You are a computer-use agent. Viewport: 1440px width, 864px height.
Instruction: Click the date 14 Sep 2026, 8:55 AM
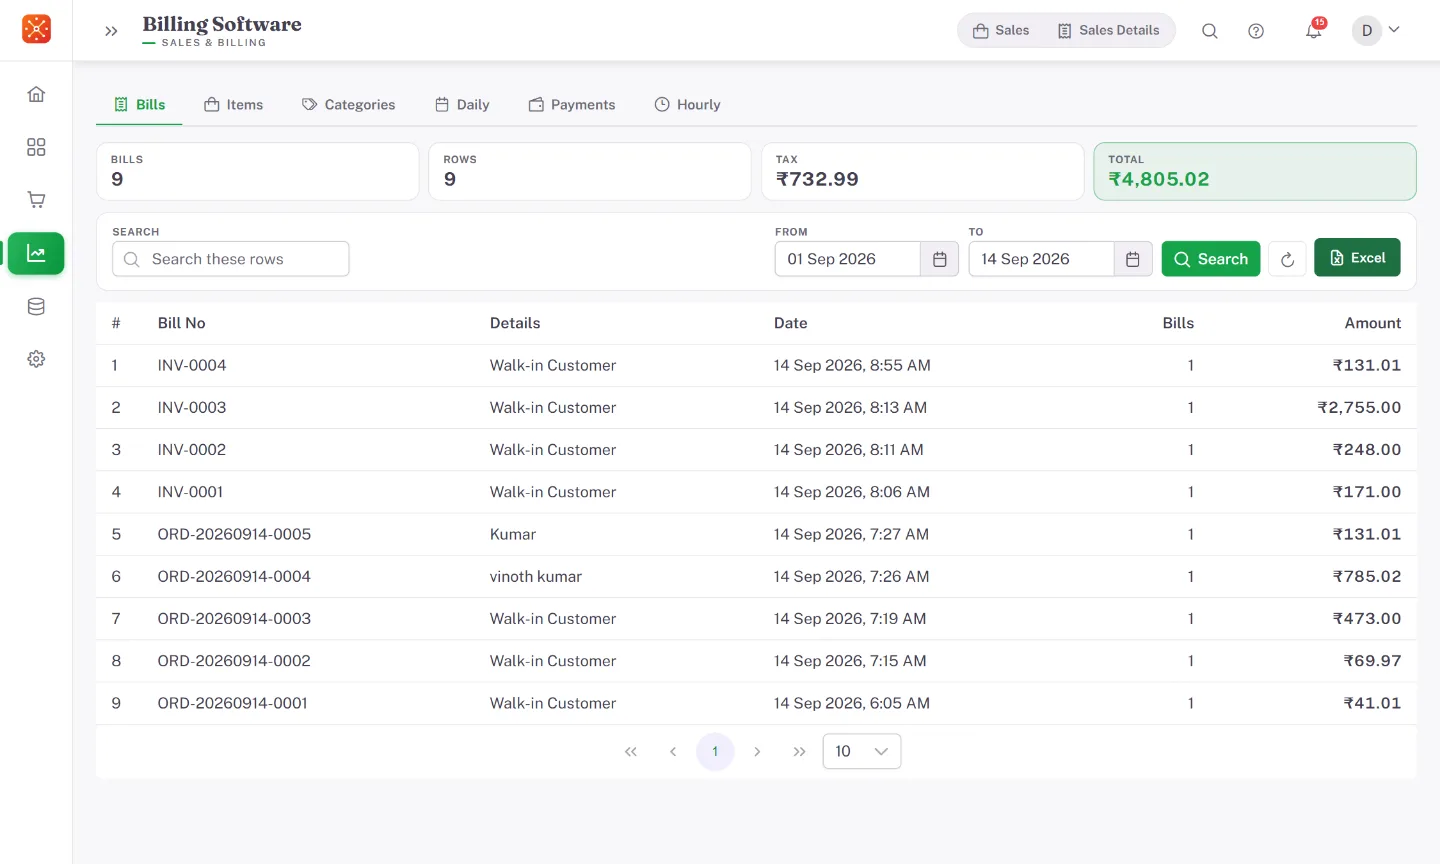(x=852, y=366)
